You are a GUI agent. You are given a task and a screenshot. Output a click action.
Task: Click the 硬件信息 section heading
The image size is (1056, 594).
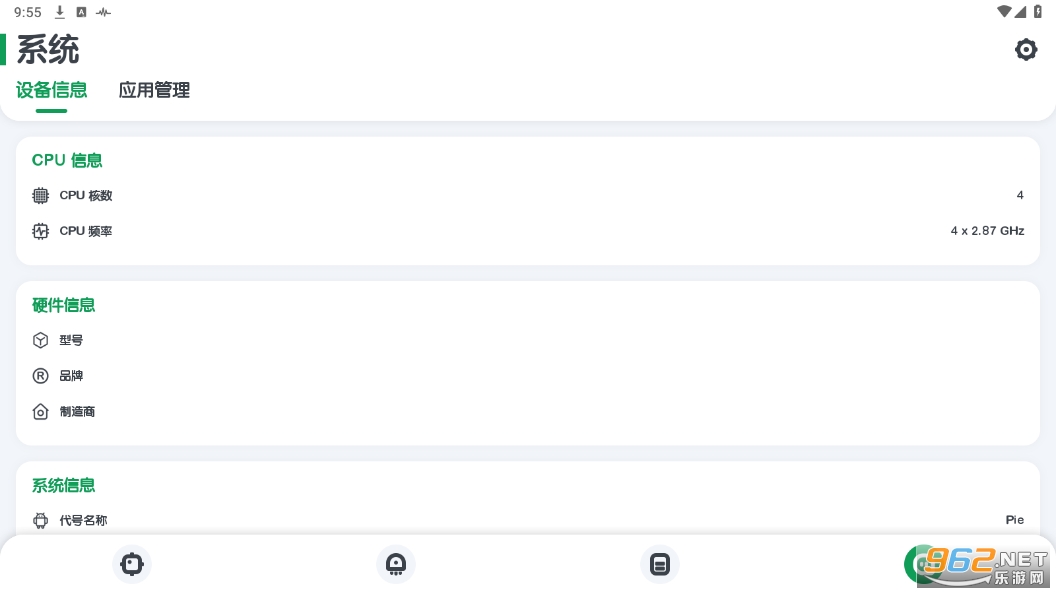click(63, 305)
